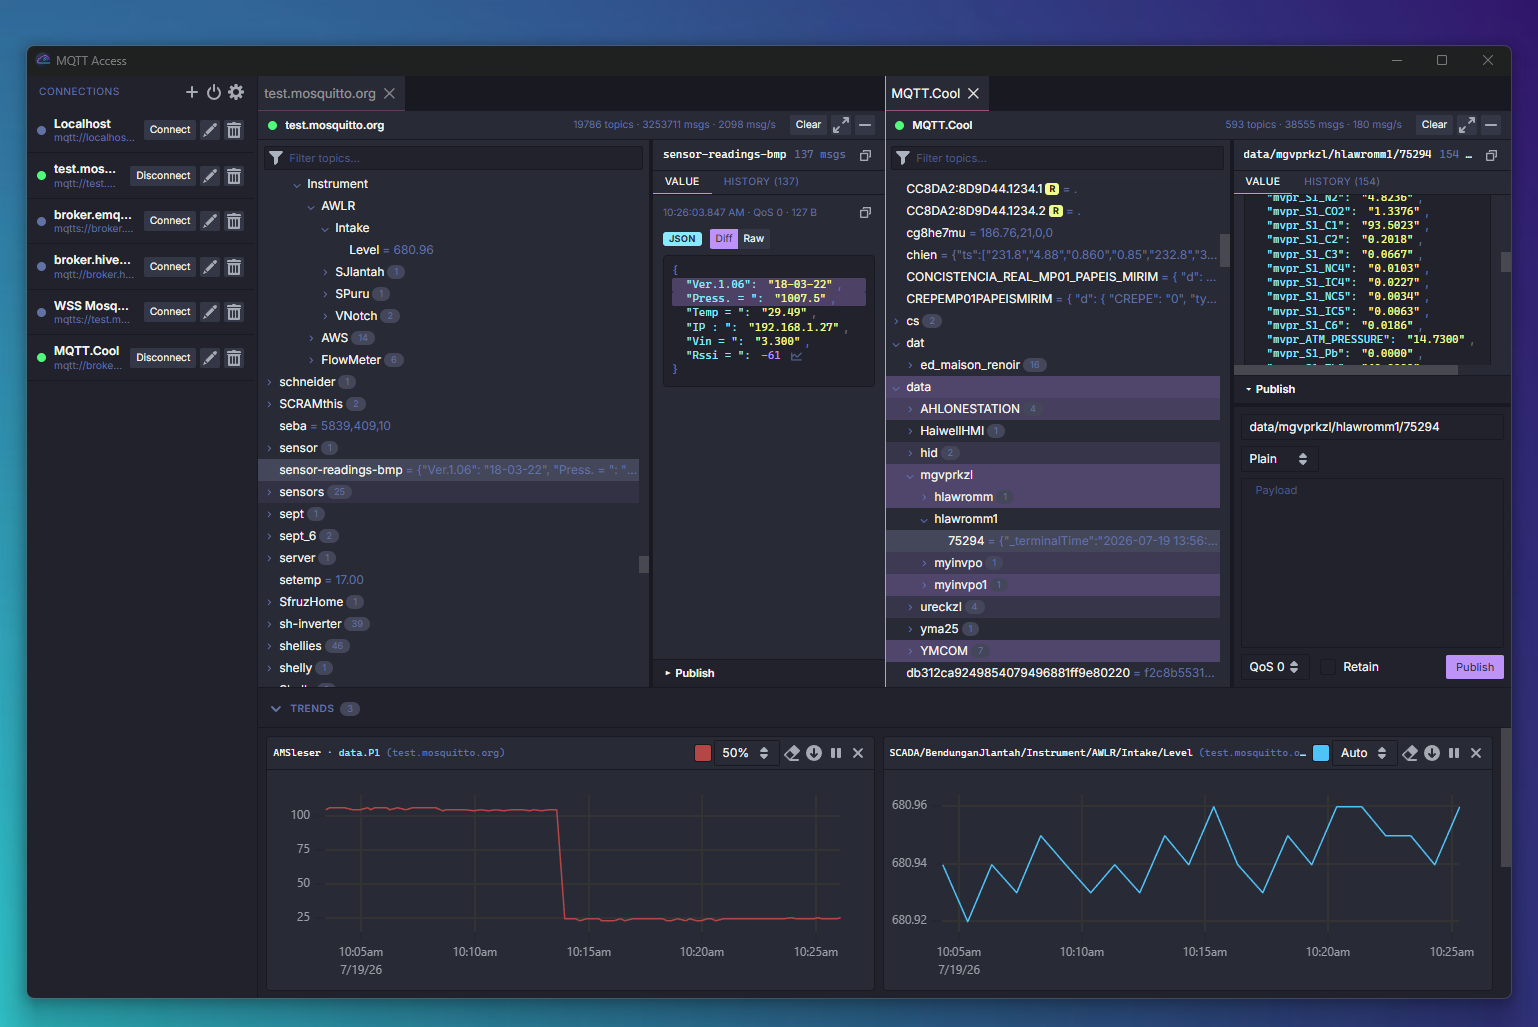1538x1027 pixels.
Task: Edit the Localhost connection
Action: pos(210,130)
